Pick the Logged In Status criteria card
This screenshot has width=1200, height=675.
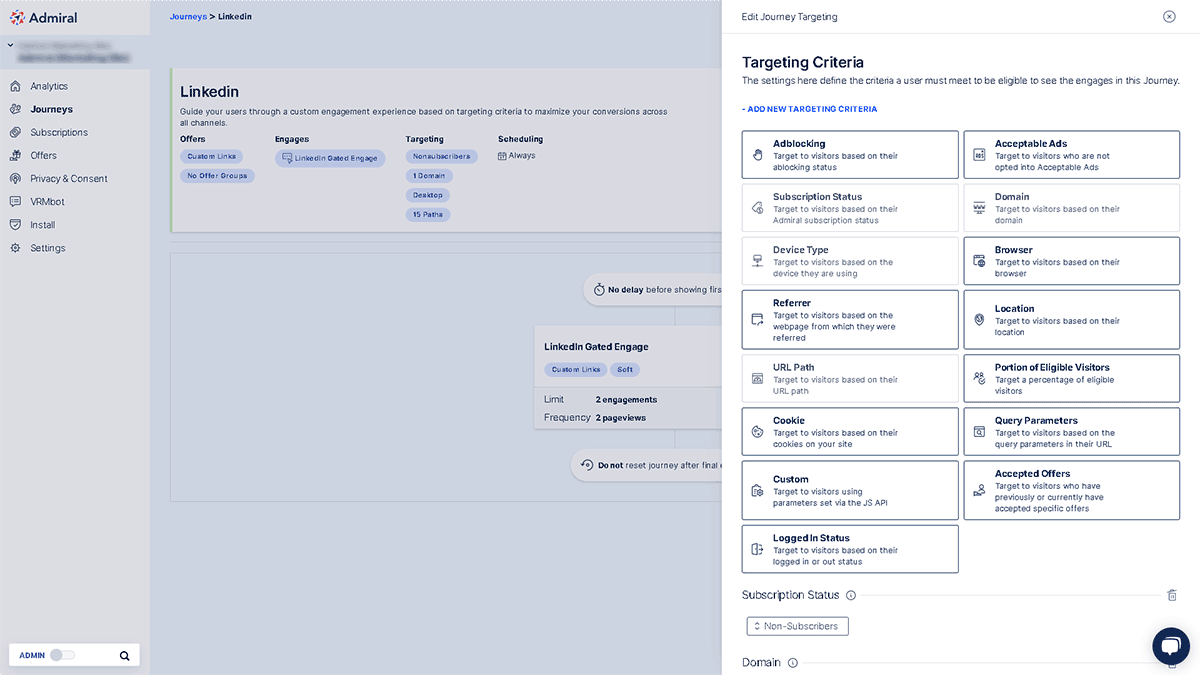coord(850,549)
